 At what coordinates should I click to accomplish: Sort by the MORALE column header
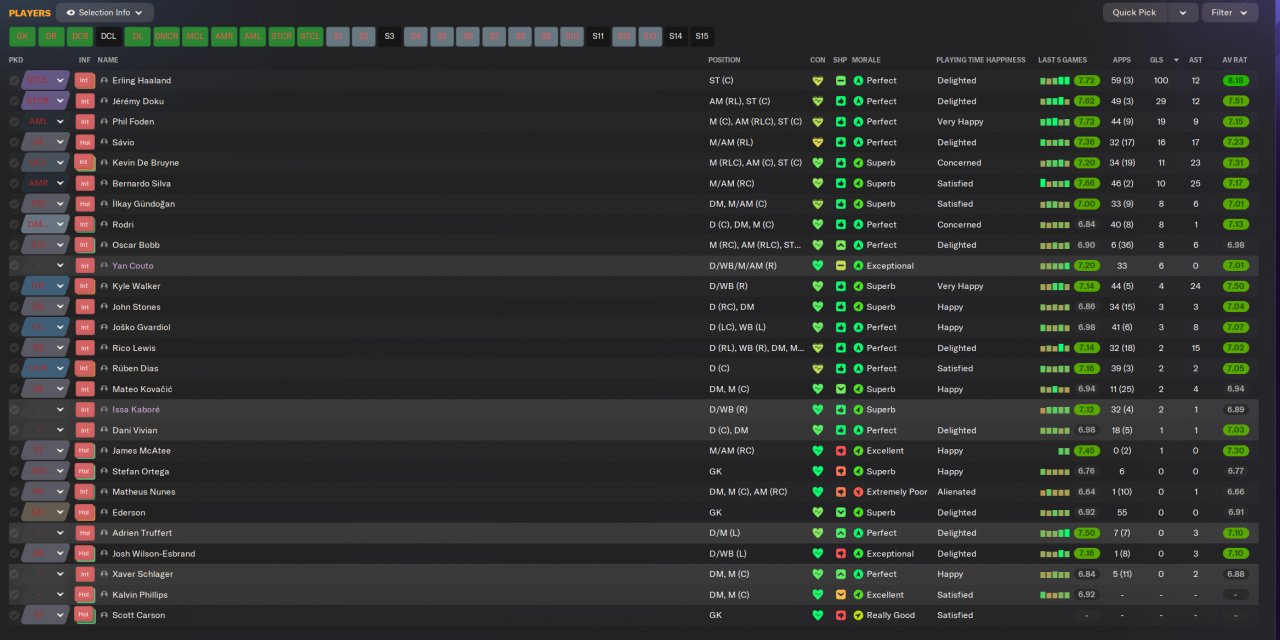tap(866, 60)
